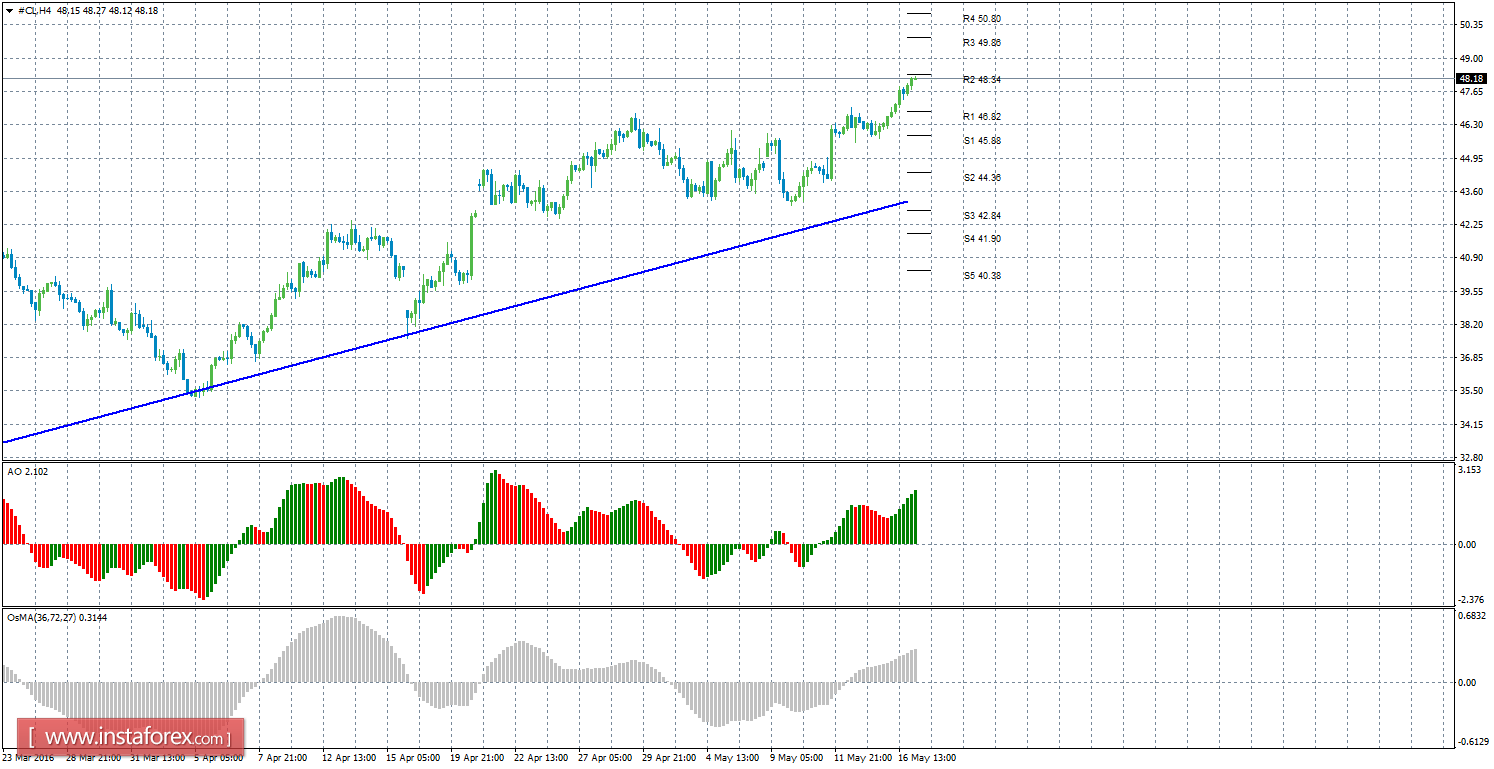Screen dimensions: 1494x769
Task: Click the S5 40.38 pivot label
Action: 982,276
